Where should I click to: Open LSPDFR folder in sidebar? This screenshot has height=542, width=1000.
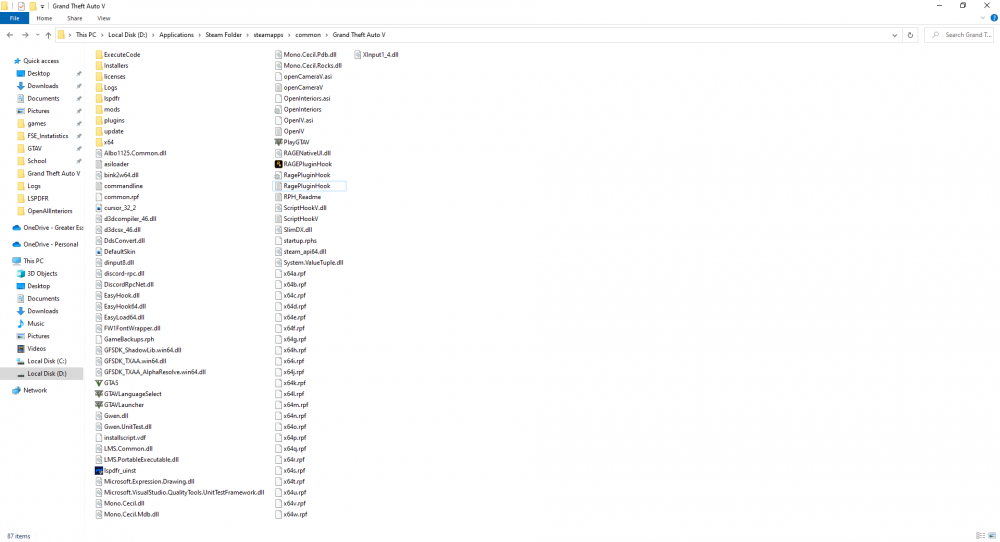[38, 198]
